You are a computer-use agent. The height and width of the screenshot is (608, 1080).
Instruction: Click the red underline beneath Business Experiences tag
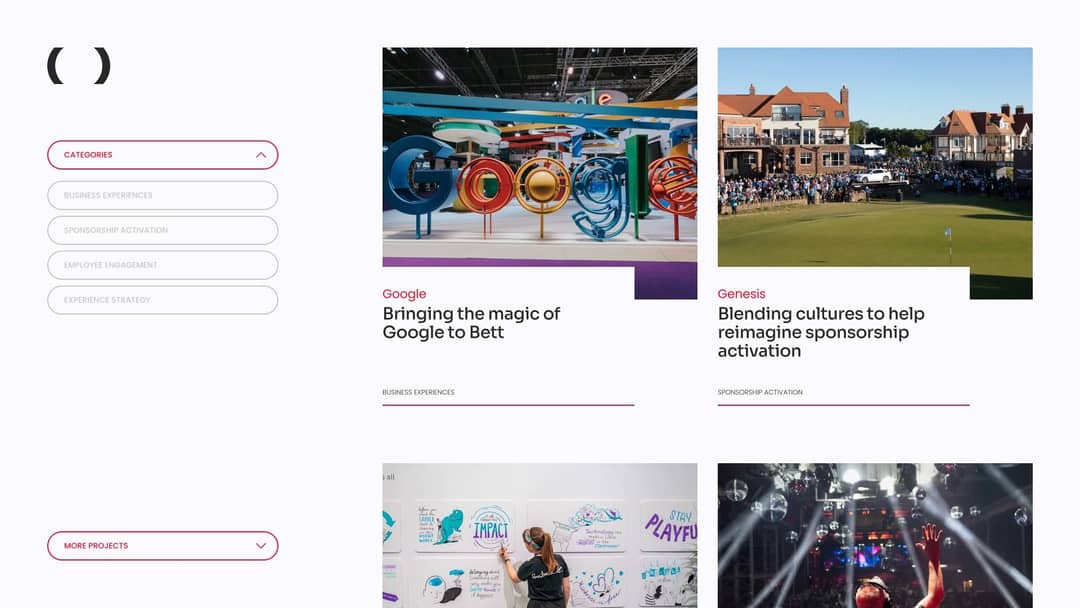click(x=508, y=405)
